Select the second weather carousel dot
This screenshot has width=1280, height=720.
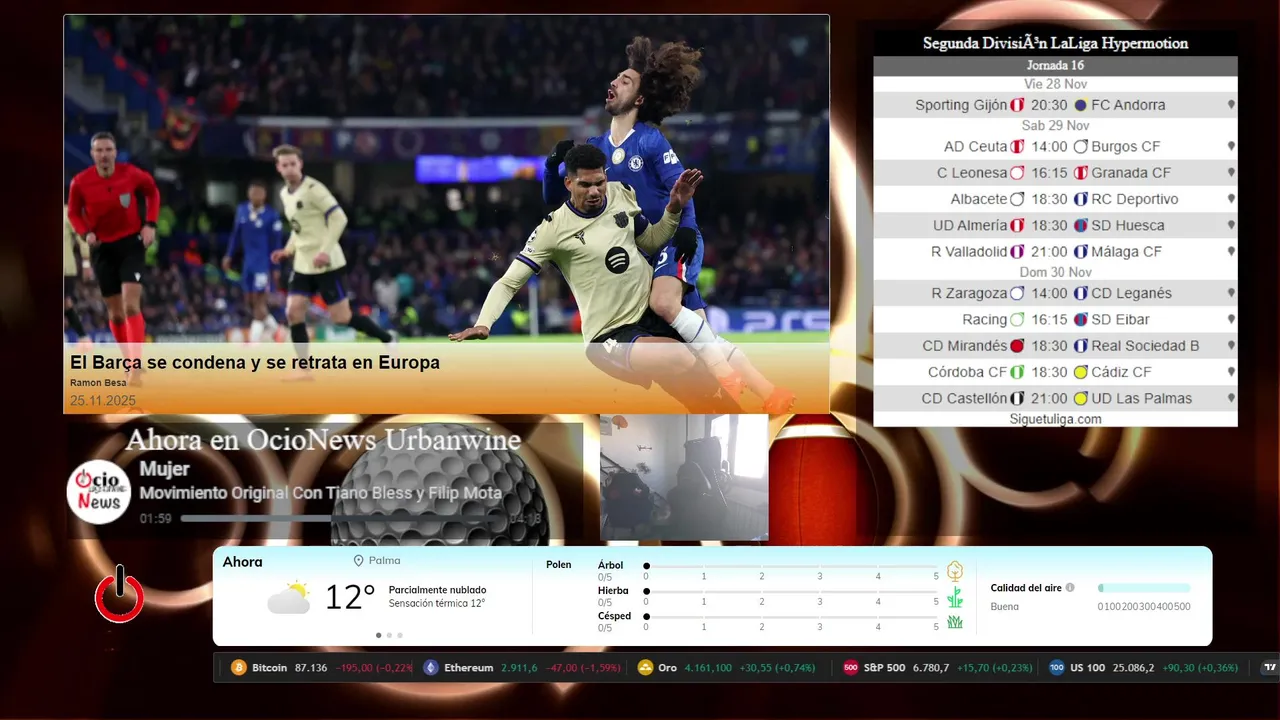(389, 635)
